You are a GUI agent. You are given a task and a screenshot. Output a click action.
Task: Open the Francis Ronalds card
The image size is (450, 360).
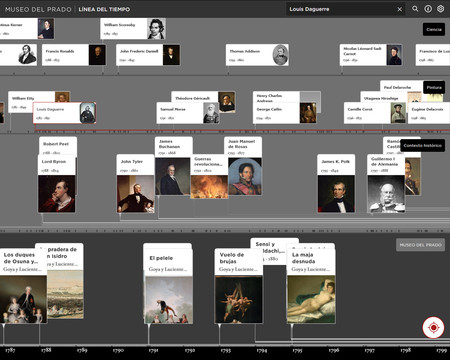point(74,55)
